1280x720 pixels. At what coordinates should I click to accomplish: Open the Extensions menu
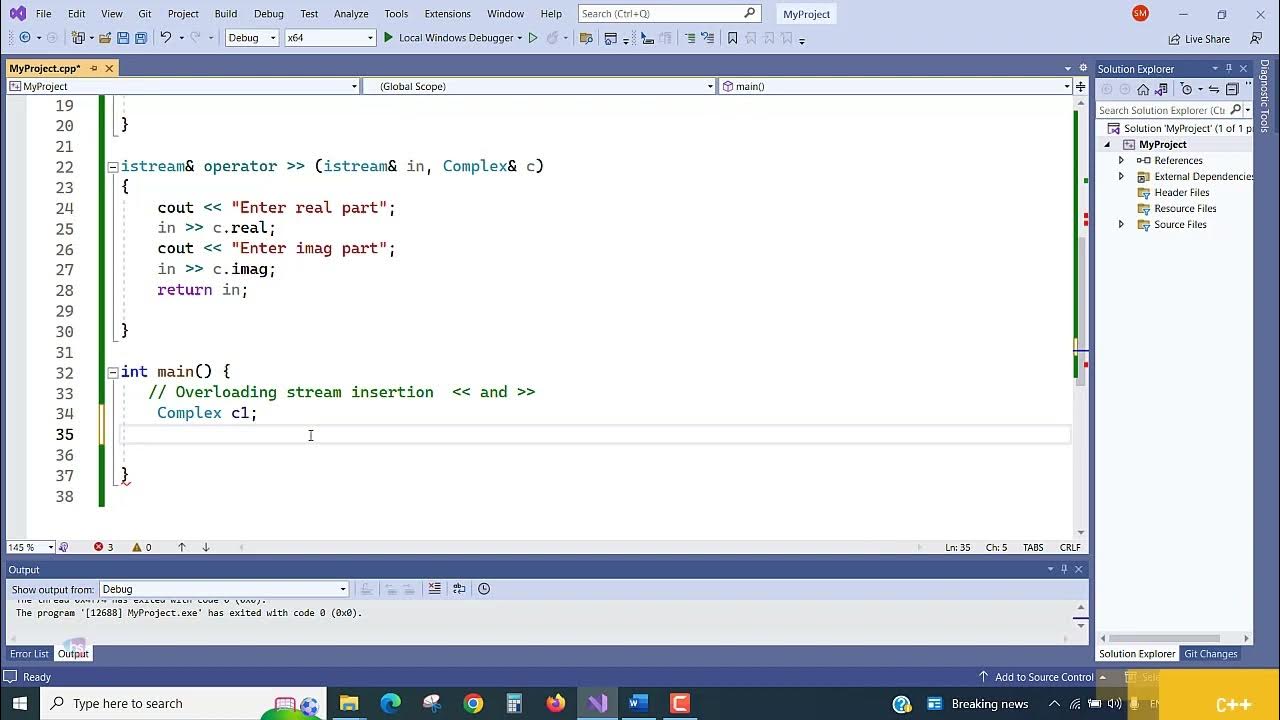[x=447, y=14]
